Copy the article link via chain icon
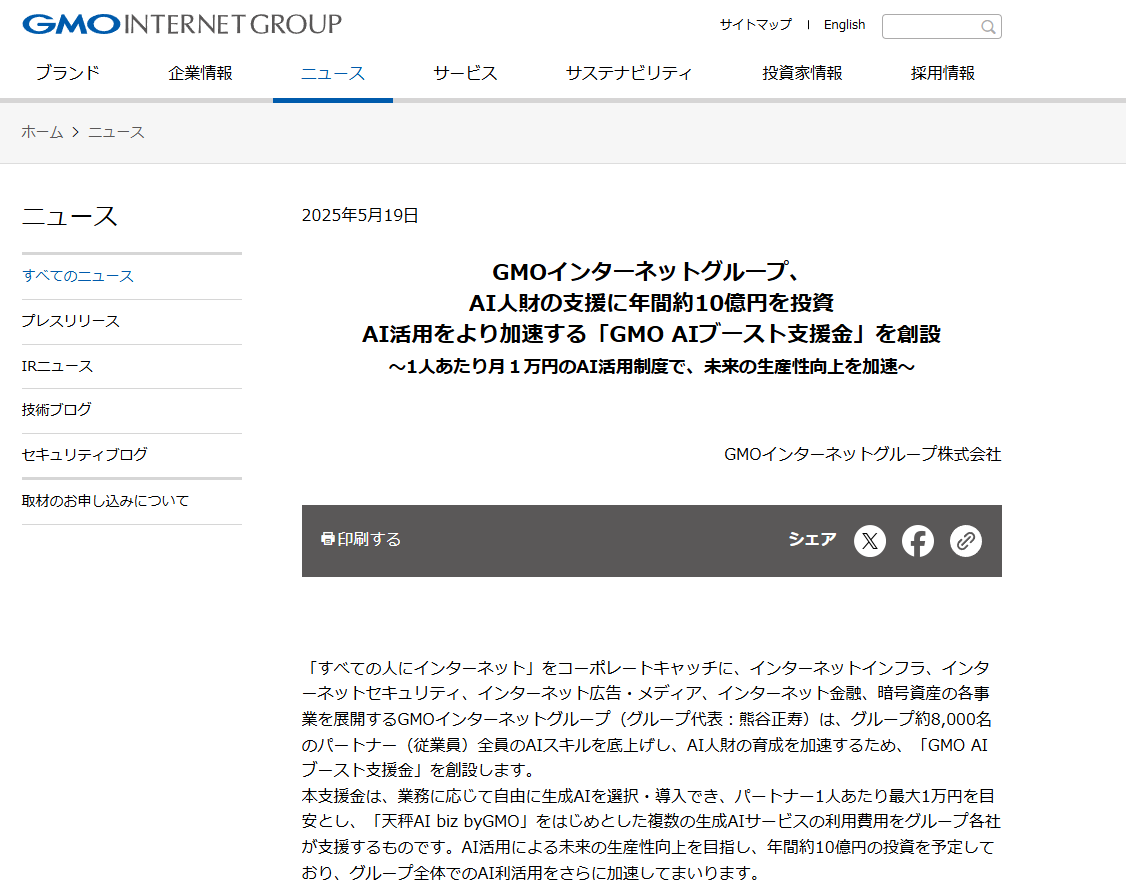This screenshot has width=1126, height=887. pos(966,541)
